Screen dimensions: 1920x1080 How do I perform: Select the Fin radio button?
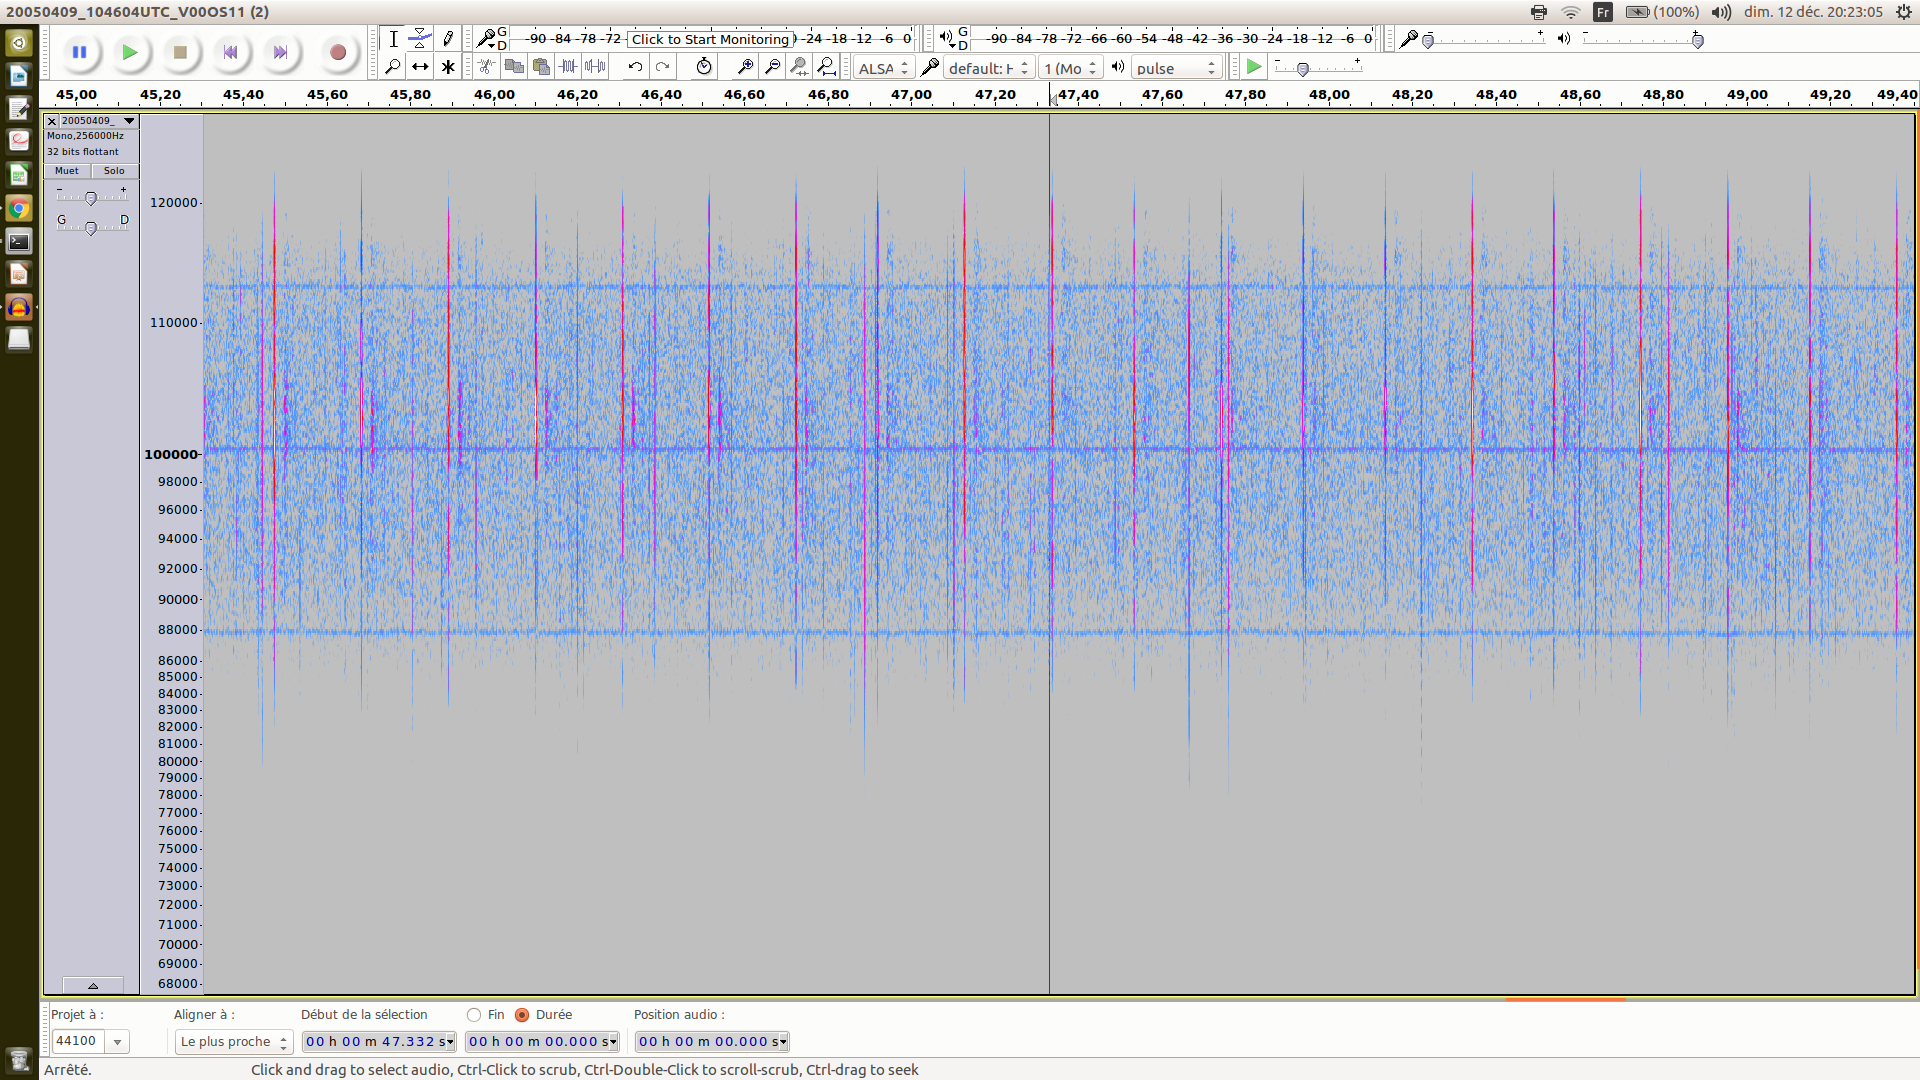474,1015
